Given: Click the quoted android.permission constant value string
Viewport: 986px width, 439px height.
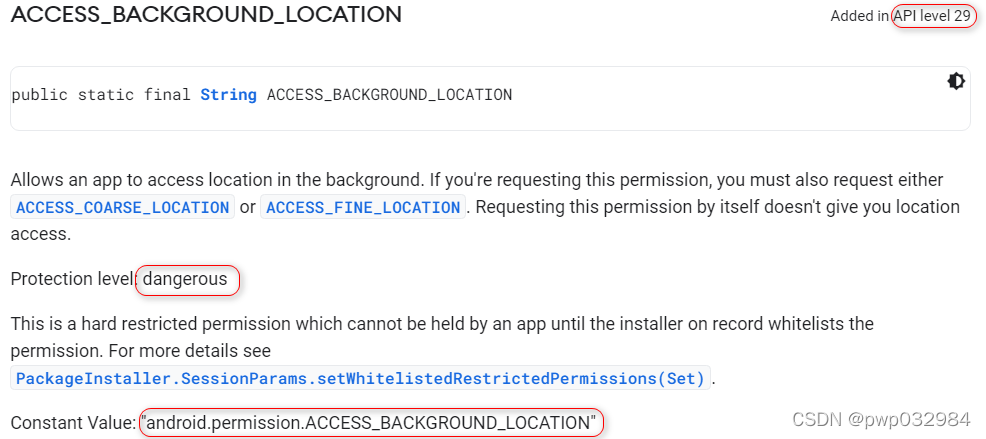Looking at the screenshot, I should pos(368,423).
